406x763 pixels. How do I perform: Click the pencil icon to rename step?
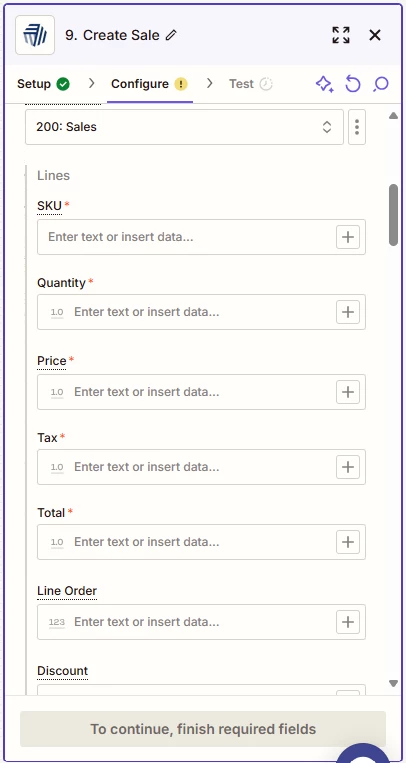coord(171,35)
